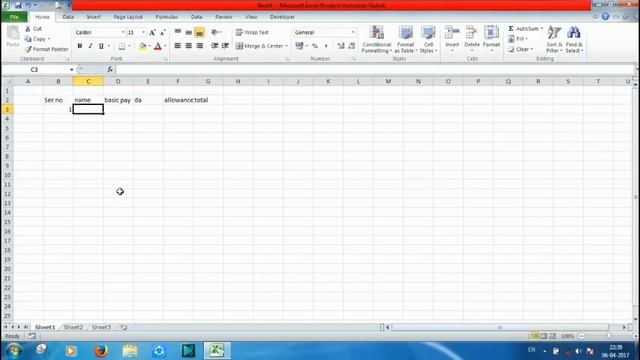Open Find & Select
The width and height of the screenshot is (640, 360).
click(x=574, y=39)
